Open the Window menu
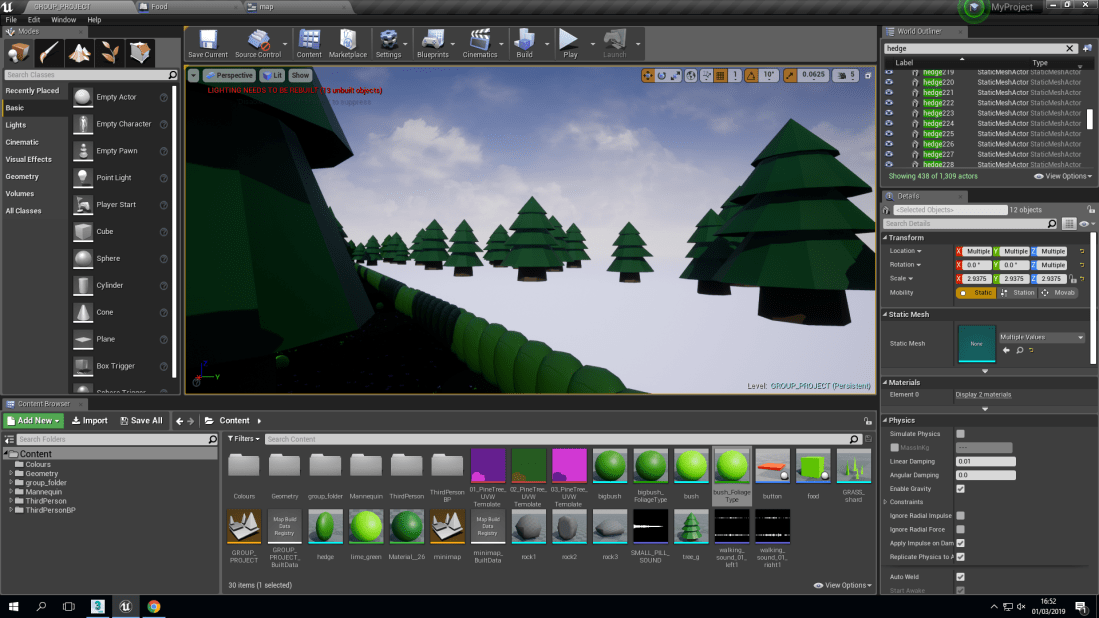Screen dimensions: 1099x618 point(63,19)
